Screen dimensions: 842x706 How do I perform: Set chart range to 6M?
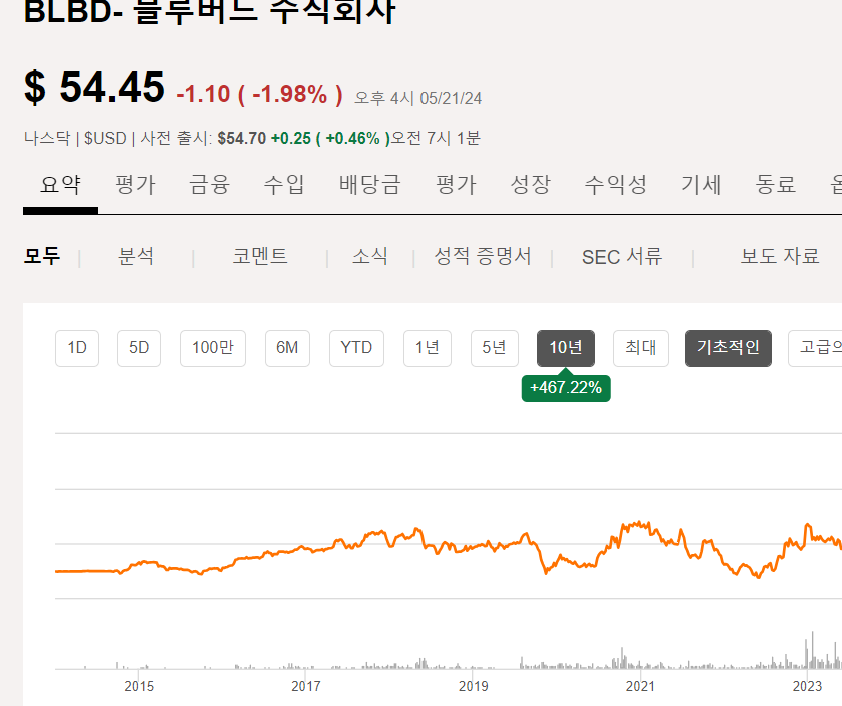pos(287,348)
